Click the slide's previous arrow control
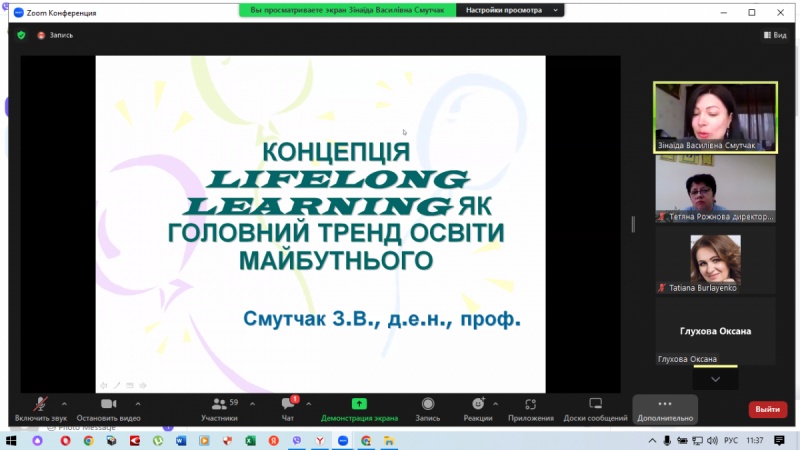This screenshot has width=800, height=450. point(104,385)
